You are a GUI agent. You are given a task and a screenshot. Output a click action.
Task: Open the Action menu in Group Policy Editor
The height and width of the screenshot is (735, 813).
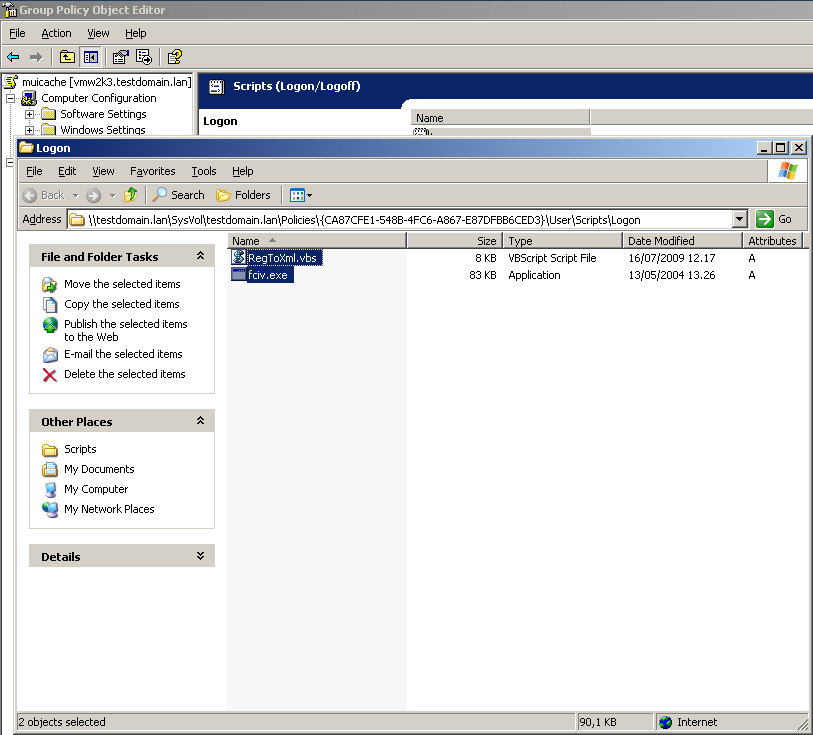(x=57, y=33)
